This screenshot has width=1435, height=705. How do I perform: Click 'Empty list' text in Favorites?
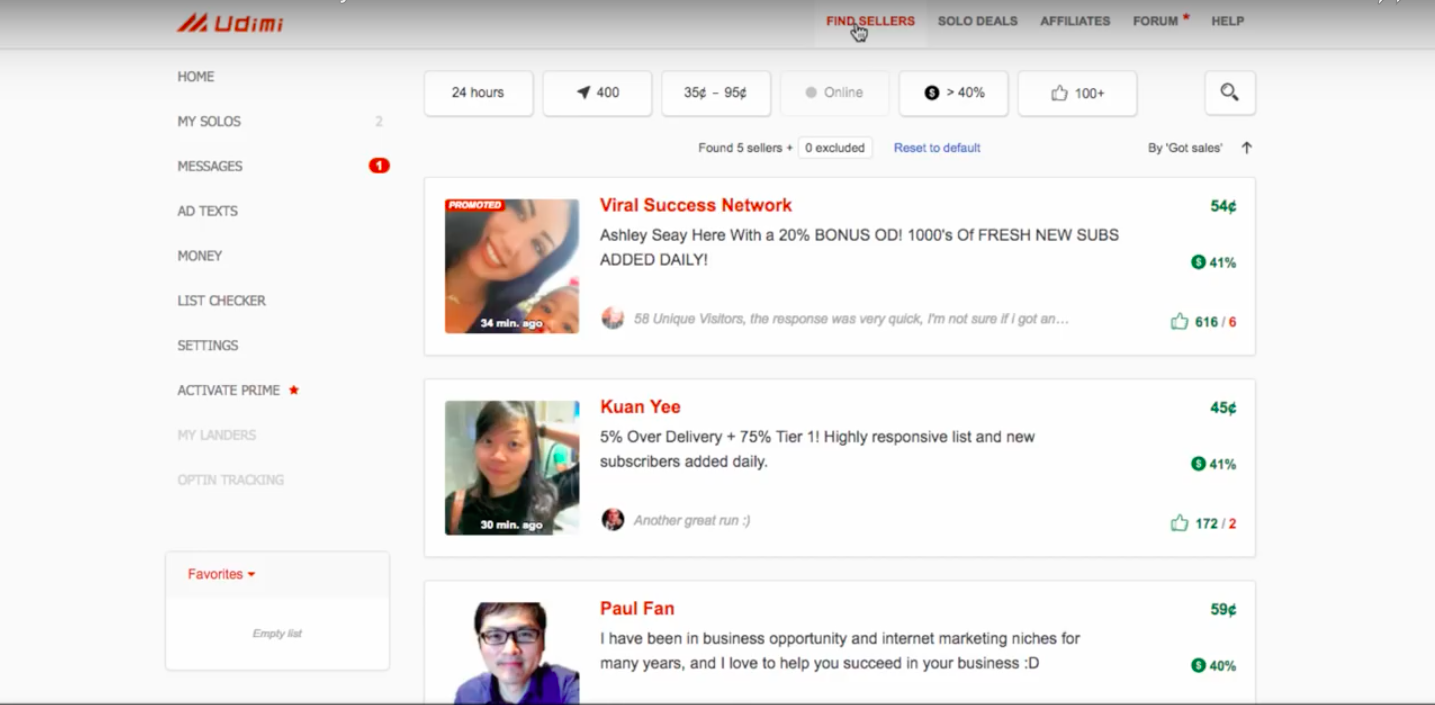[277, 634]
